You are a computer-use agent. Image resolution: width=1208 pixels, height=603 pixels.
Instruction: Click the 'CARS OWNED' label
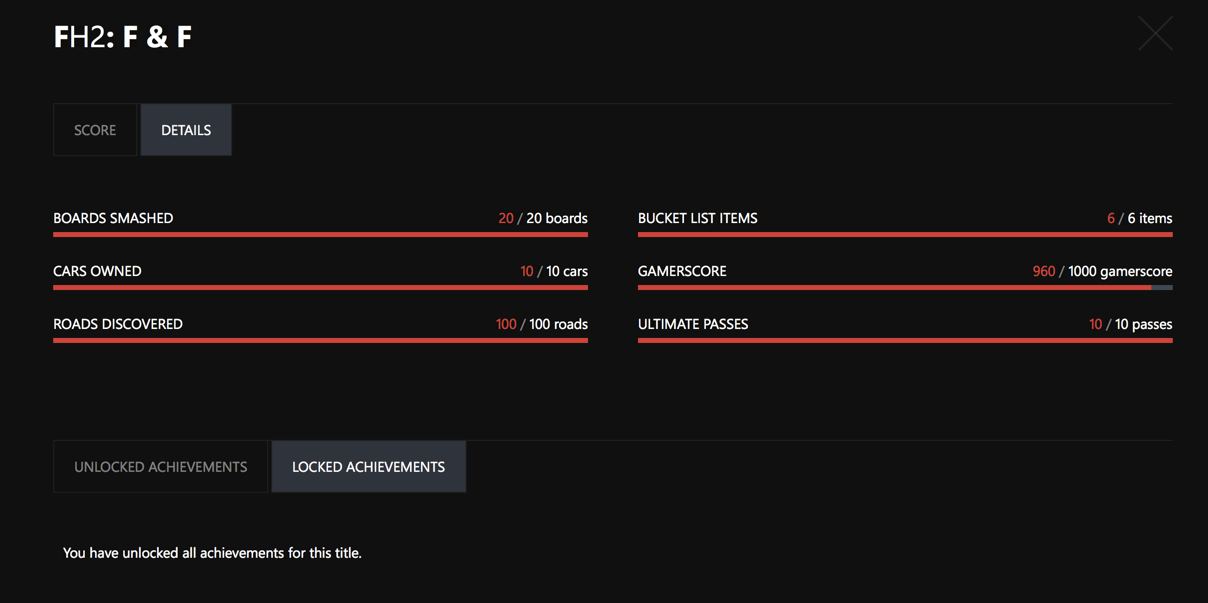97,271
